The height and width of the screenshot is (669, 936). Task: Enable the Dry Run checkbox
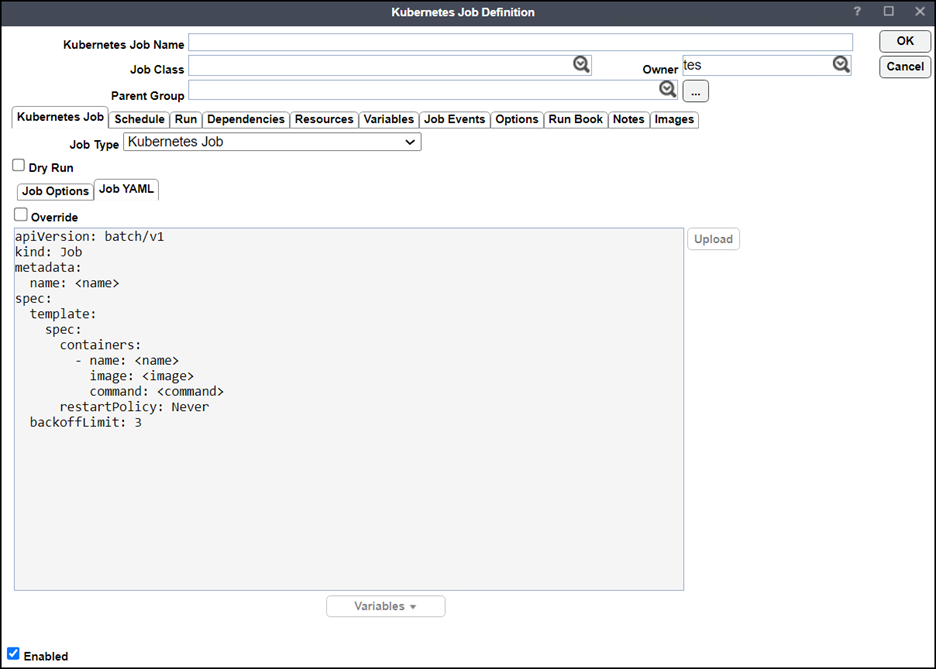19,165
